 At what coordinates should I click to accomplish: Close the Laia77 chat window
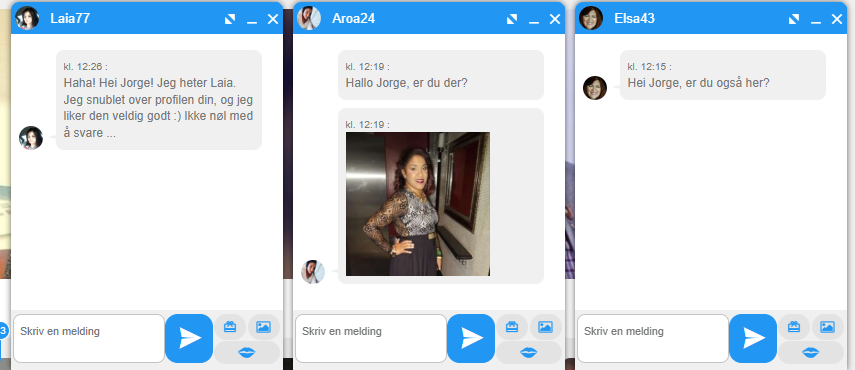point(273,19)
